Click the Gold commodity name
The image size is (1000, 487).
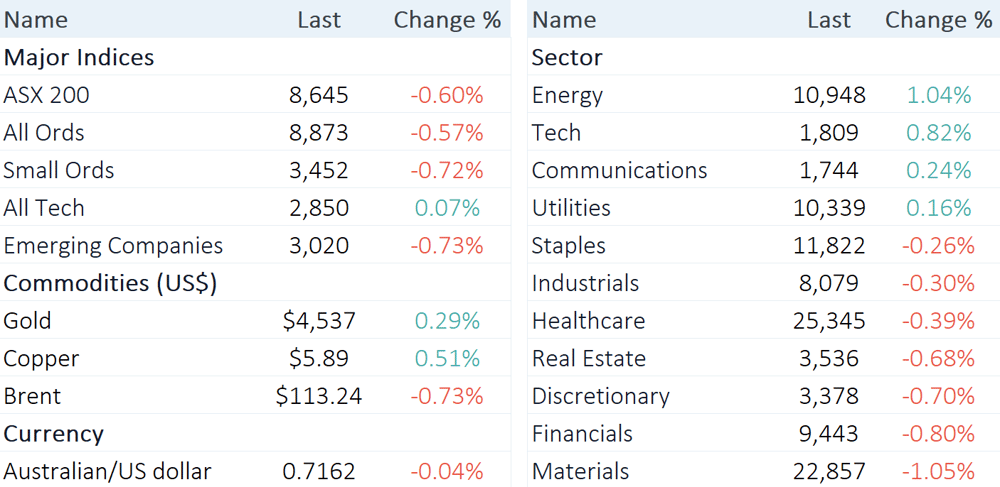pos(27,321)
